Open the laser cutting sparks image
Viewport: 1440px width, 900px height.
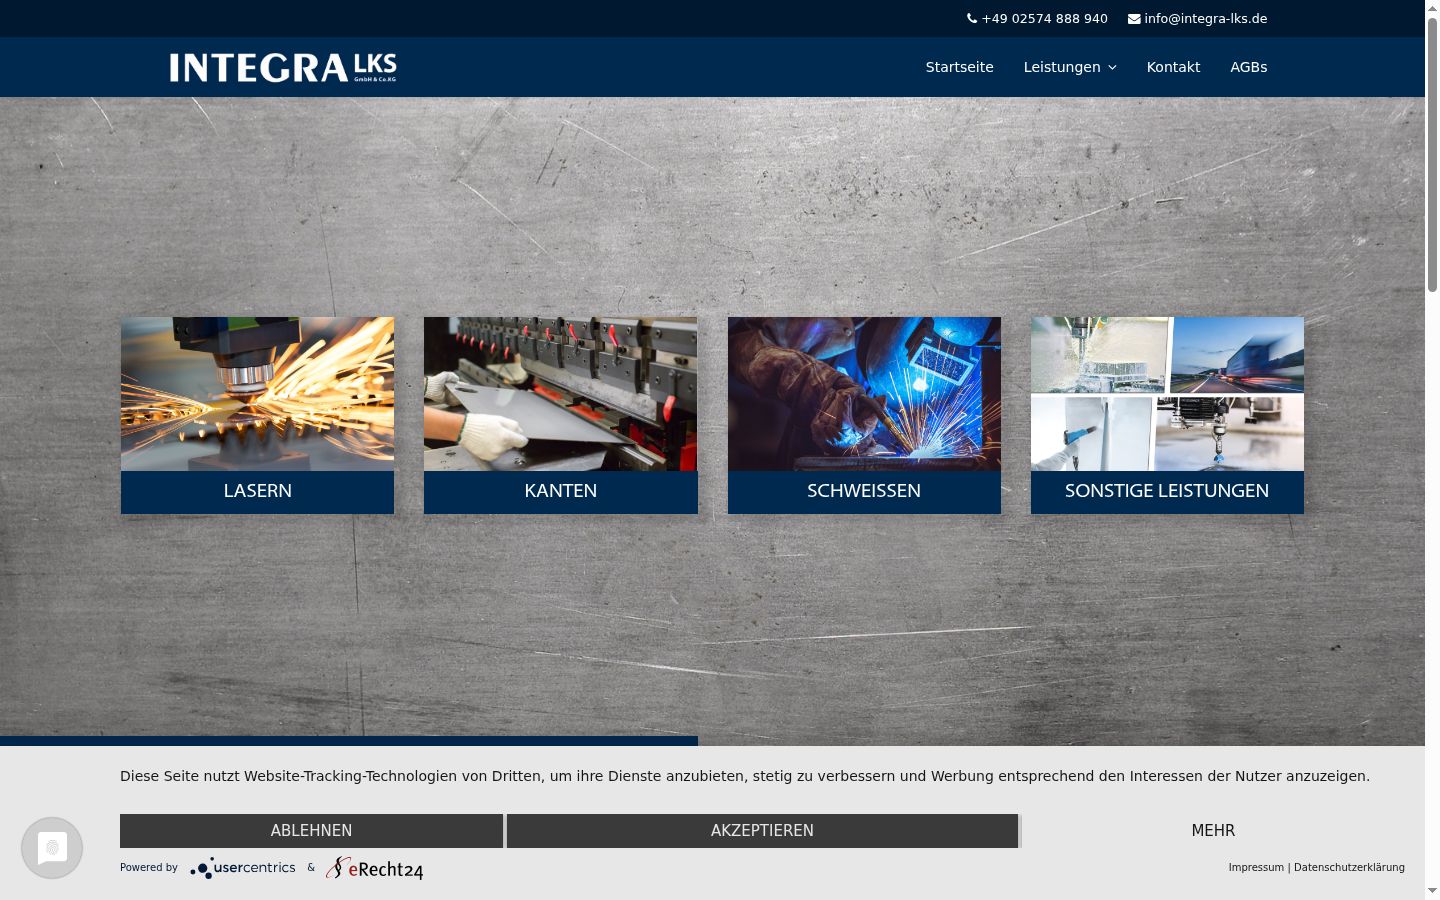pos(257,394)
